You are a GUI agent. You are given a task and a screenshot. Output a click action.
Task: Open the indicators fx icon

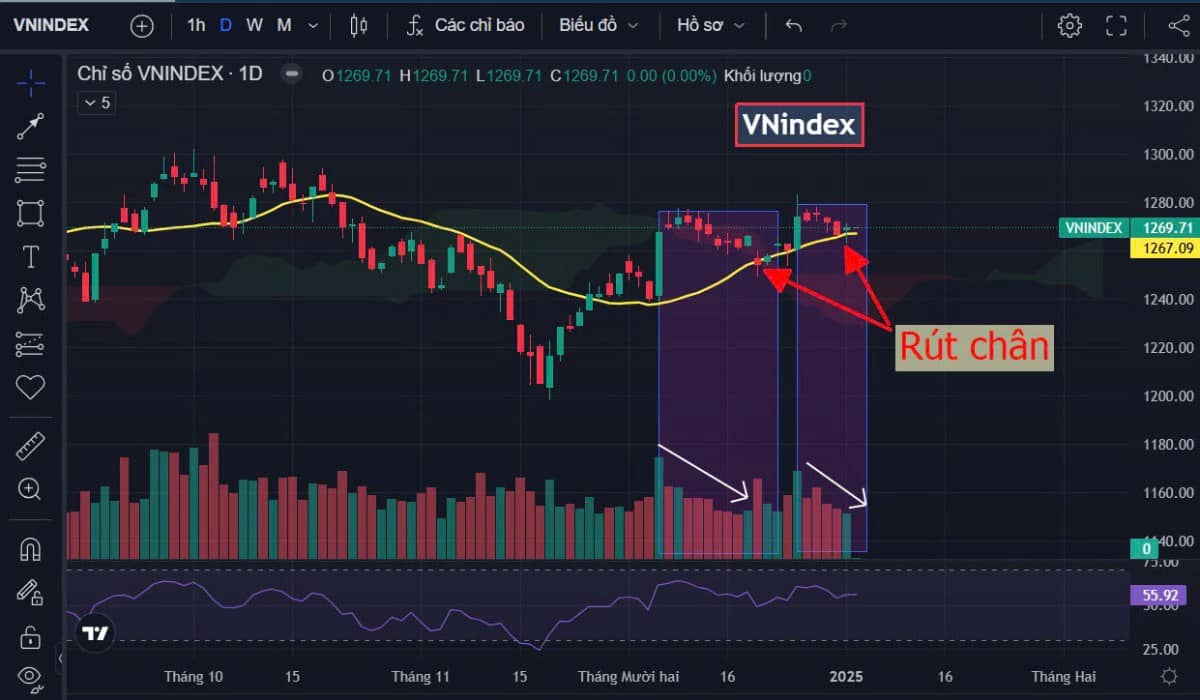pyautogui.click(x=414, y=25)
